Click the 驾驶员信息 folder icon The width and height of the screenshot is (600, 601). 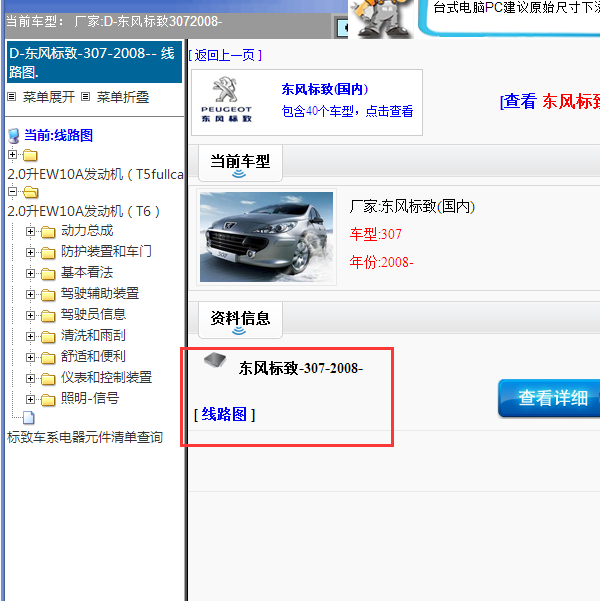click(48, 315)
